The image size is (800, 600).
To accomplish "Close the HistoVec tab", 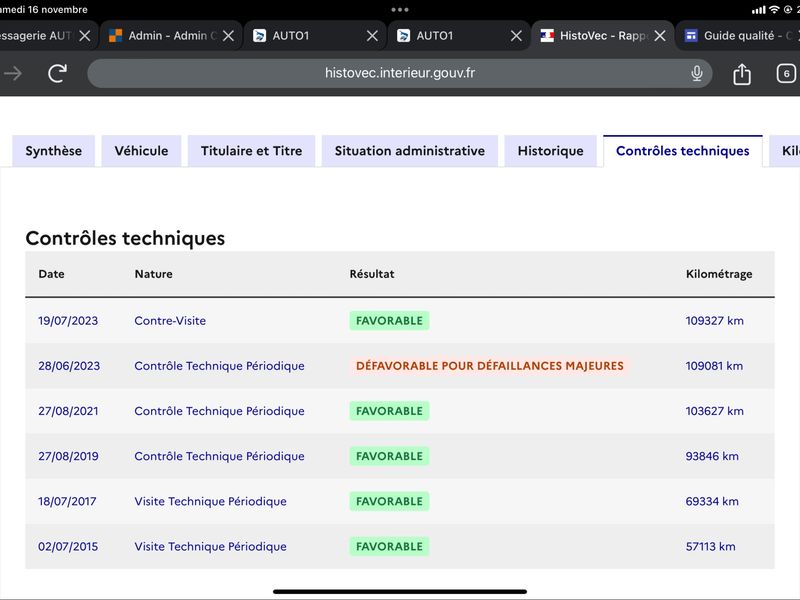I will [x=660, y=36].
